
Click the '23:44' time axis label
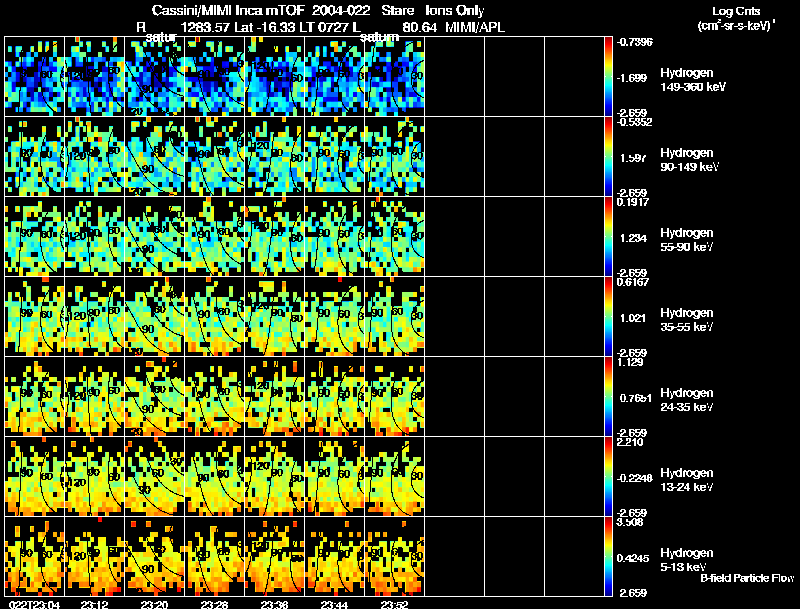tap(334, 605)
